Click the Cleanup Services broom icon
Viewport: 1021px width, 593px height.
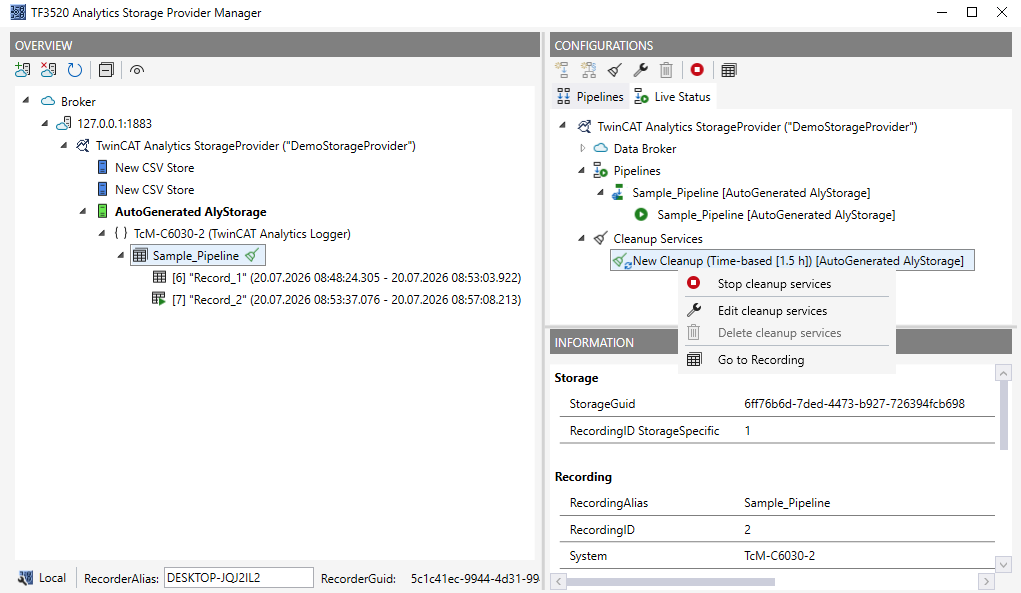tap(600, 238)
